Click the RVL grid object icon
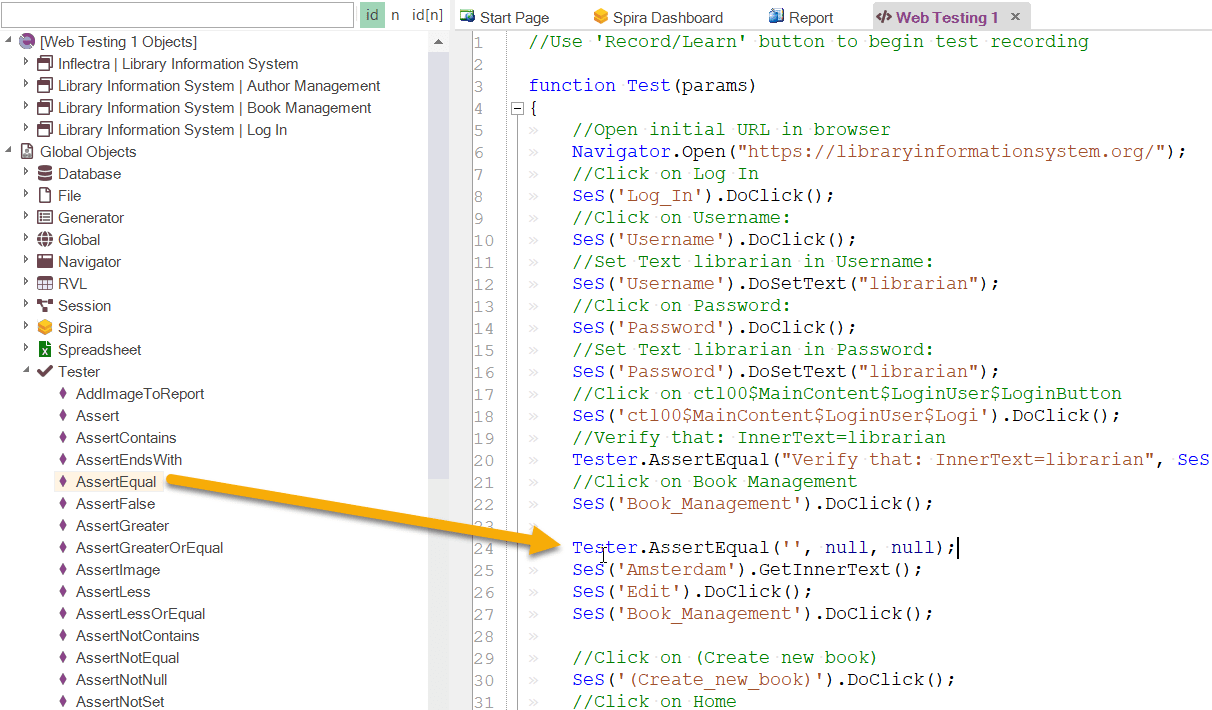This screenshot has height=710, width=1212. tap(44, 283)
